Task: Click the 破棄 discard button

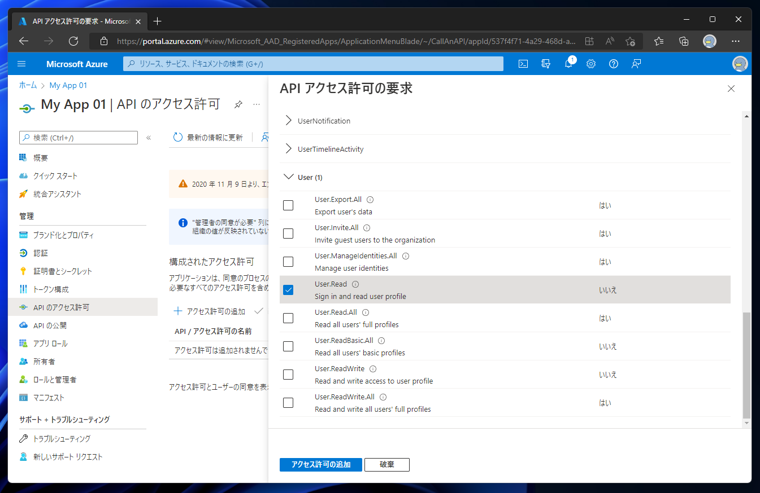Action: 387,464
